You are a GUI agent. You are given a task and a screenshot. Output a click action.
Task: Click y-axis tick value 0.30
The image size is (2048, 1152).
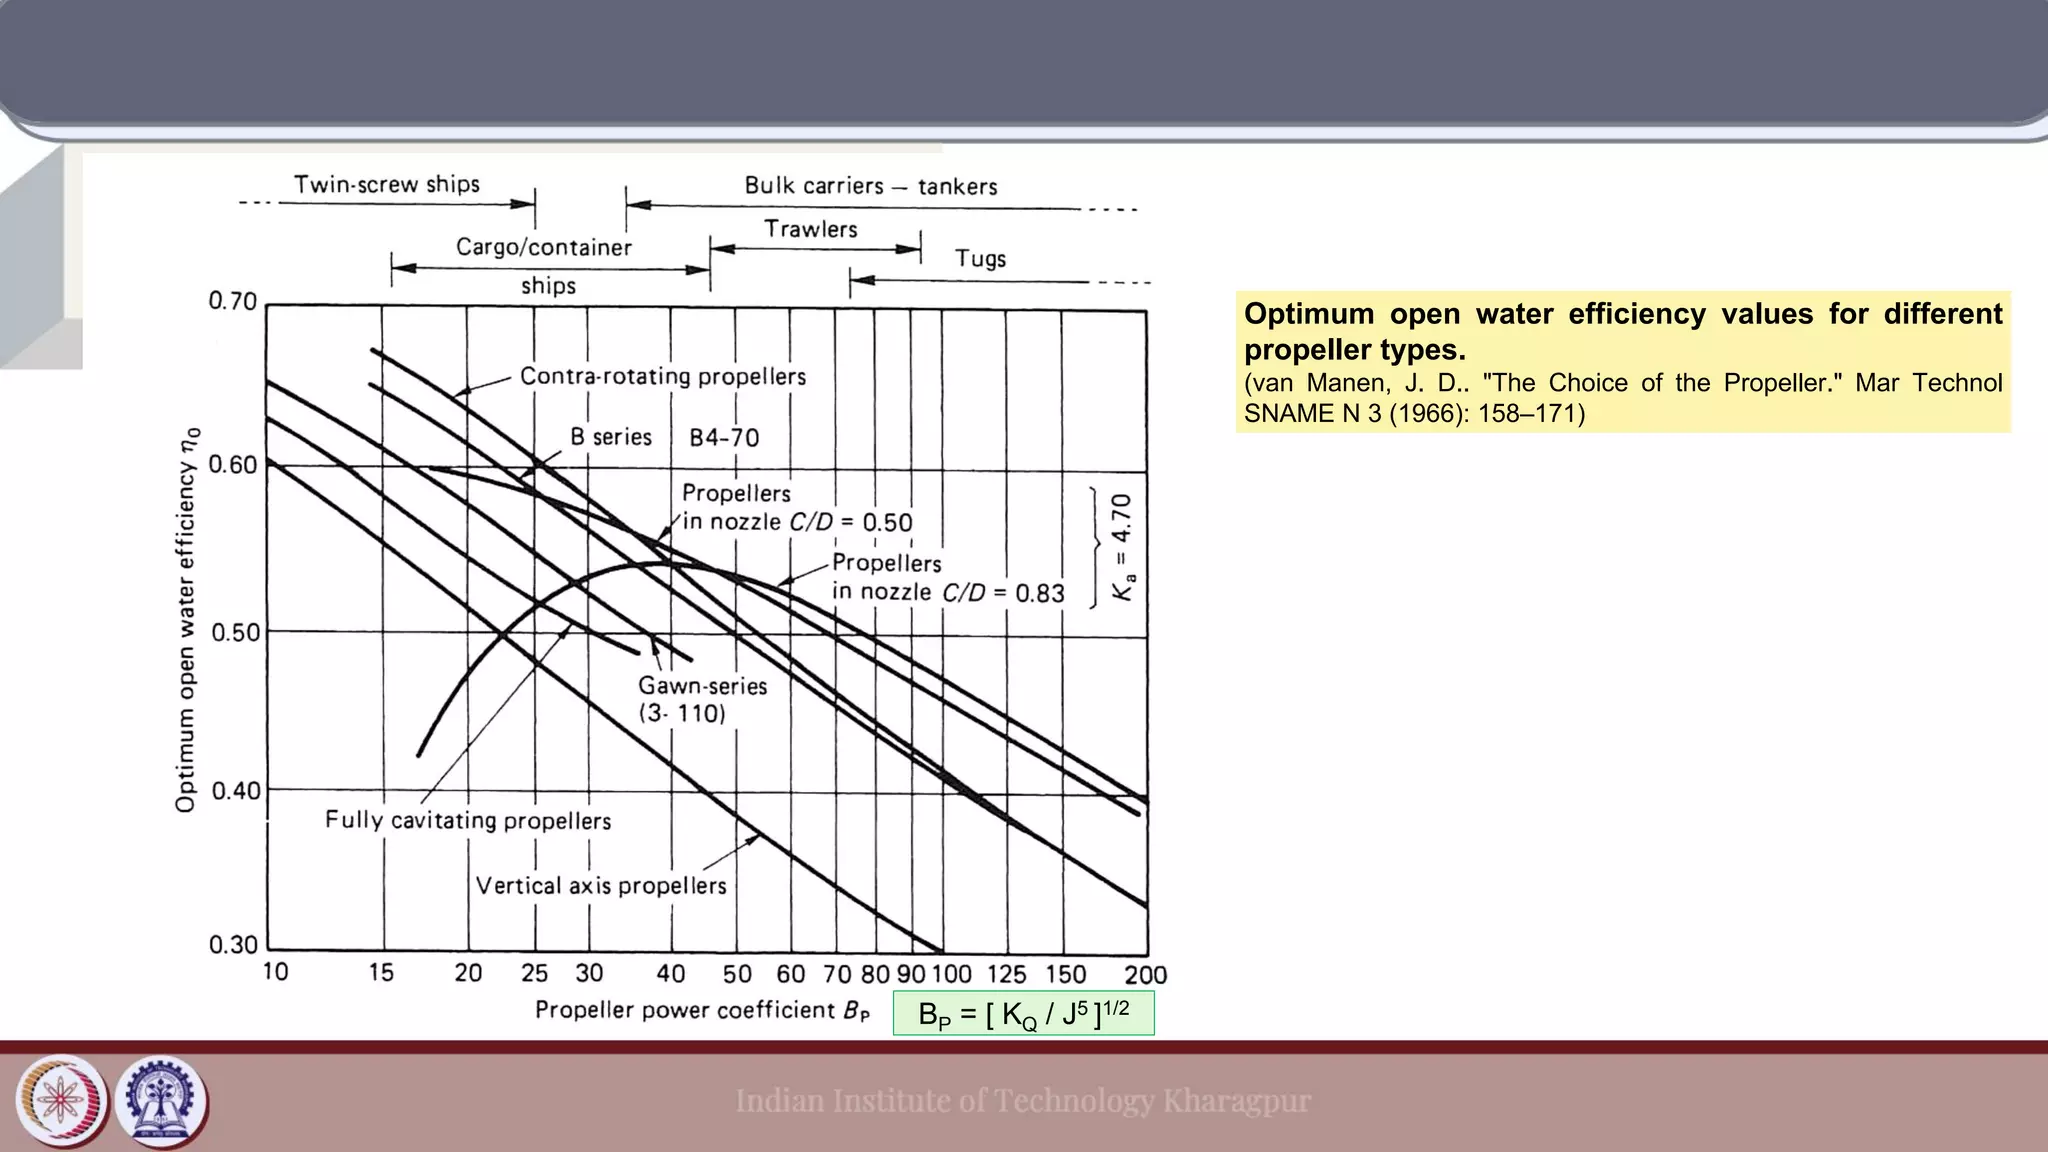233,945
